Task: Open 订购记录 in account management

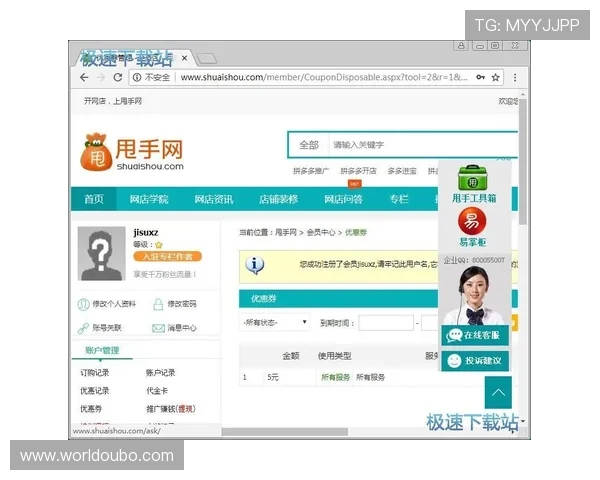Action: click(95, 372)
